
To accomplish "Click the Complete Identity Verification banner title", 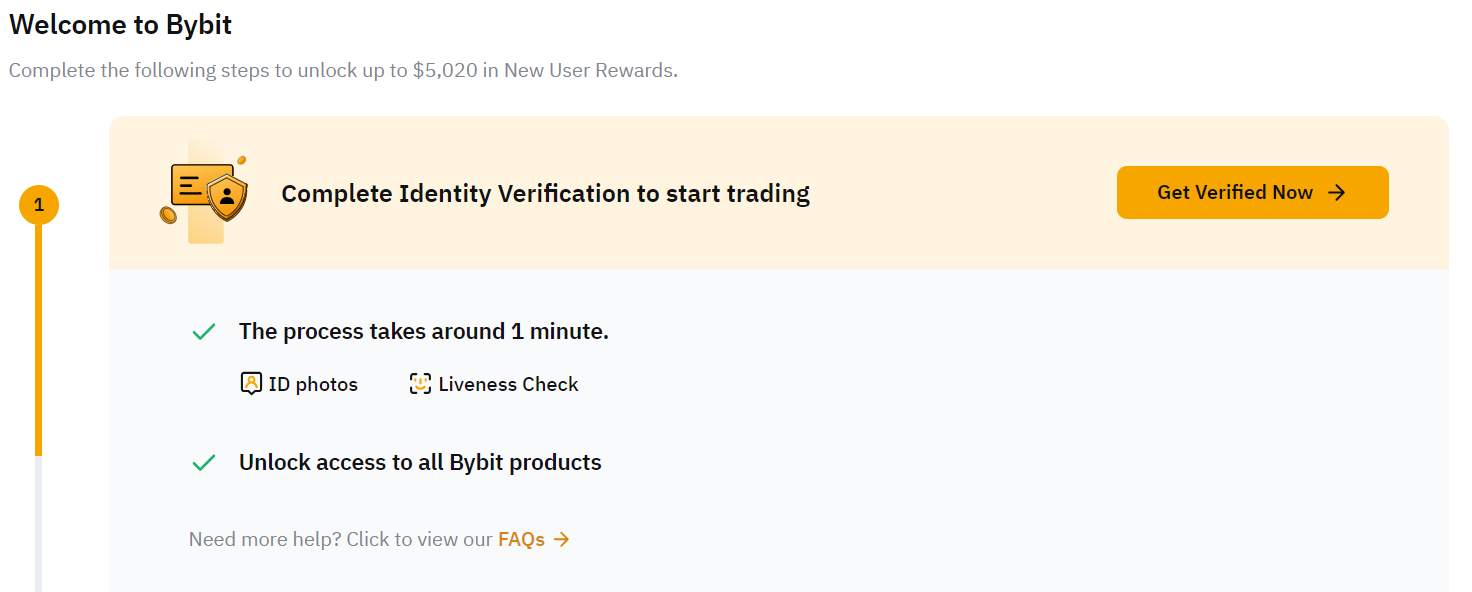I will click(545, 193).
